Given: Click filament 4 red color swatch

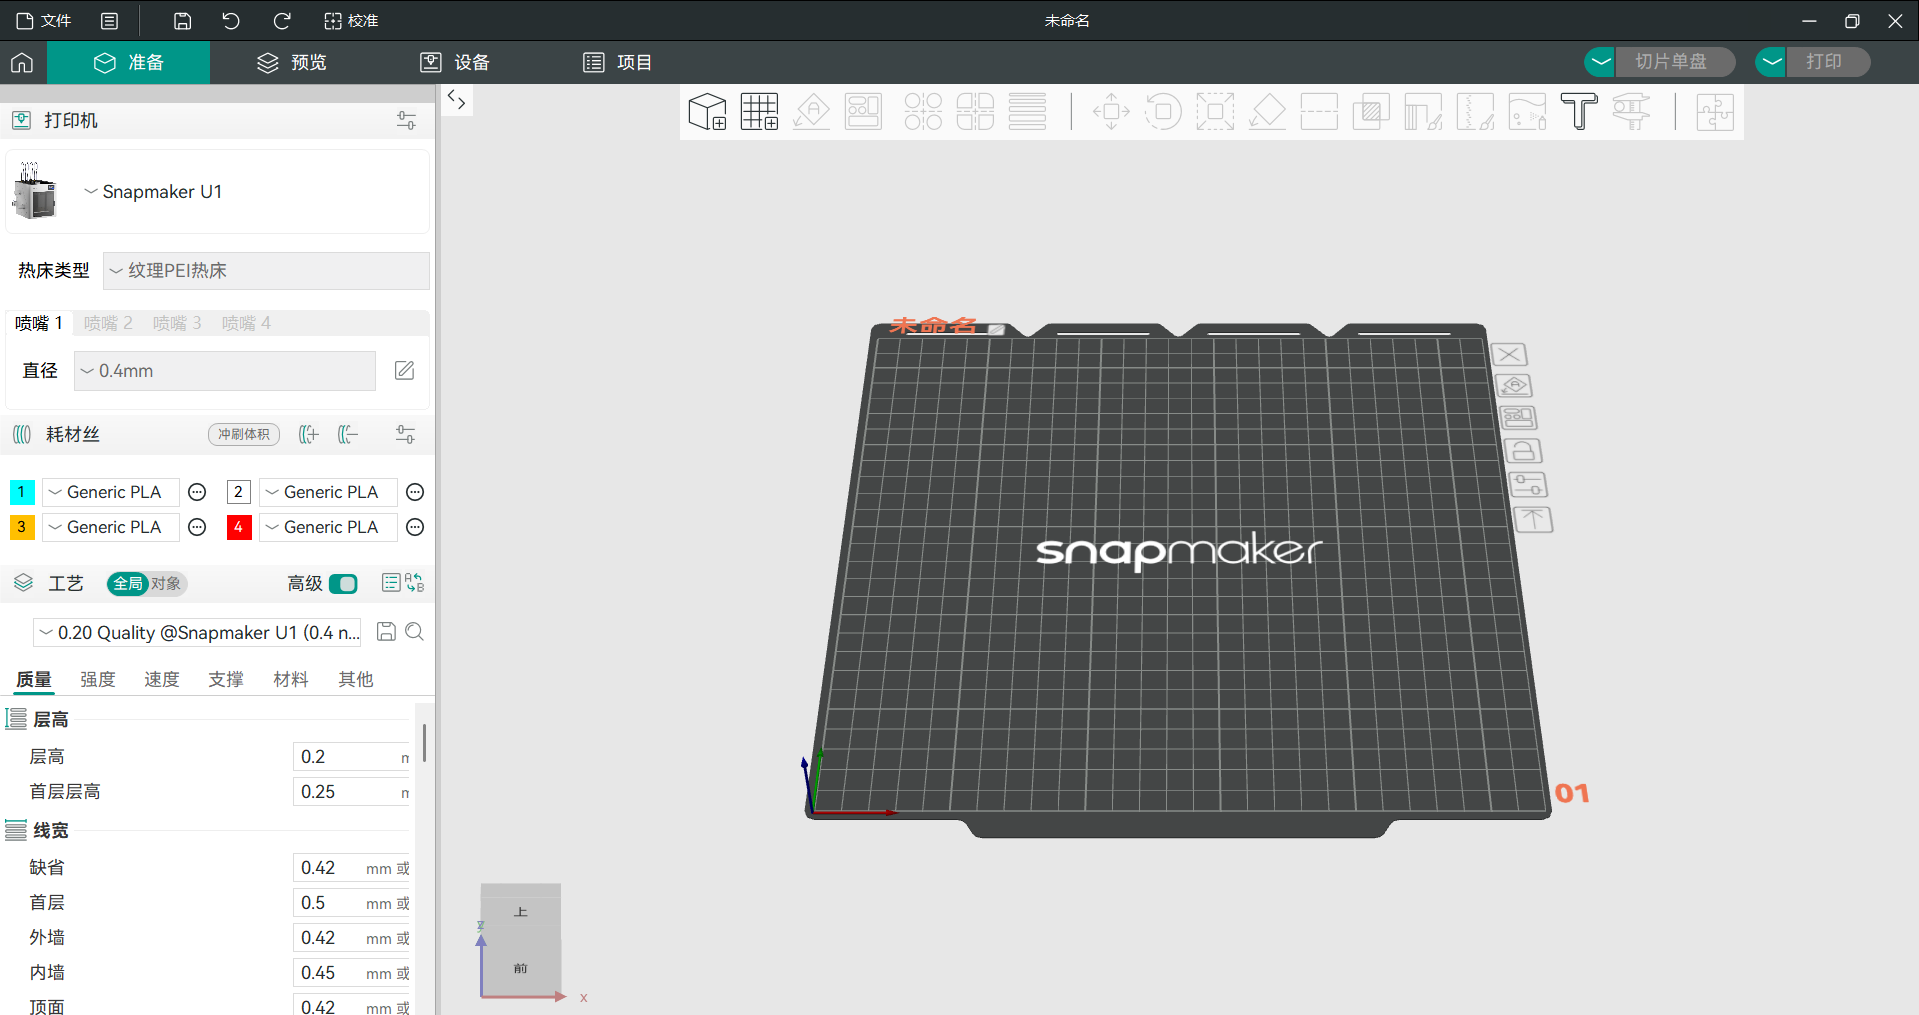Looking at the screenshot, I should 238,527.
